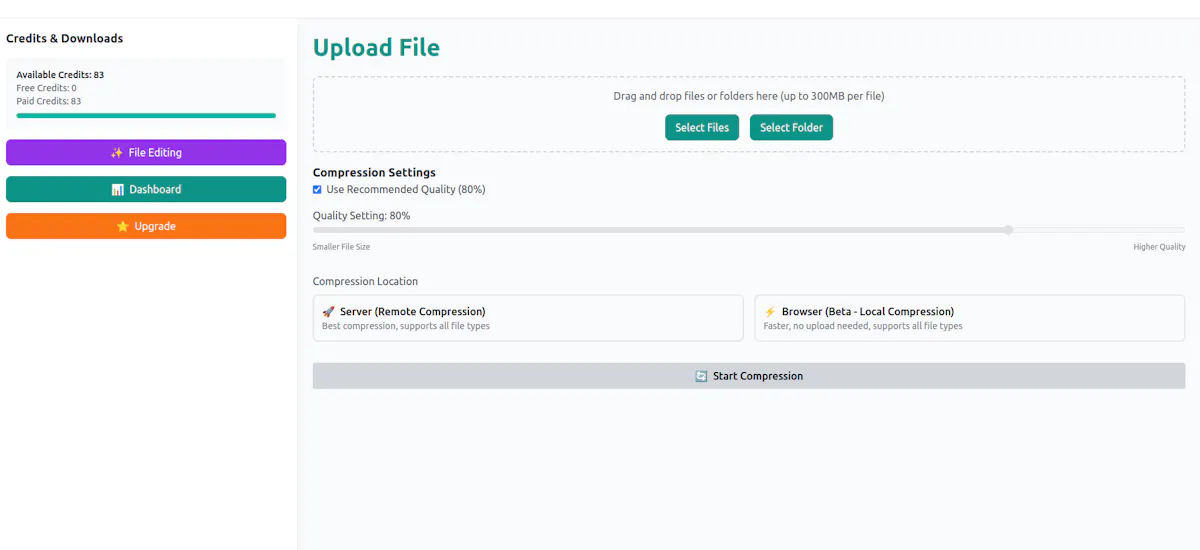The image size is (1200, 550).
Task: Click the refresh icon on Start Compression
Action: [701, 377]
